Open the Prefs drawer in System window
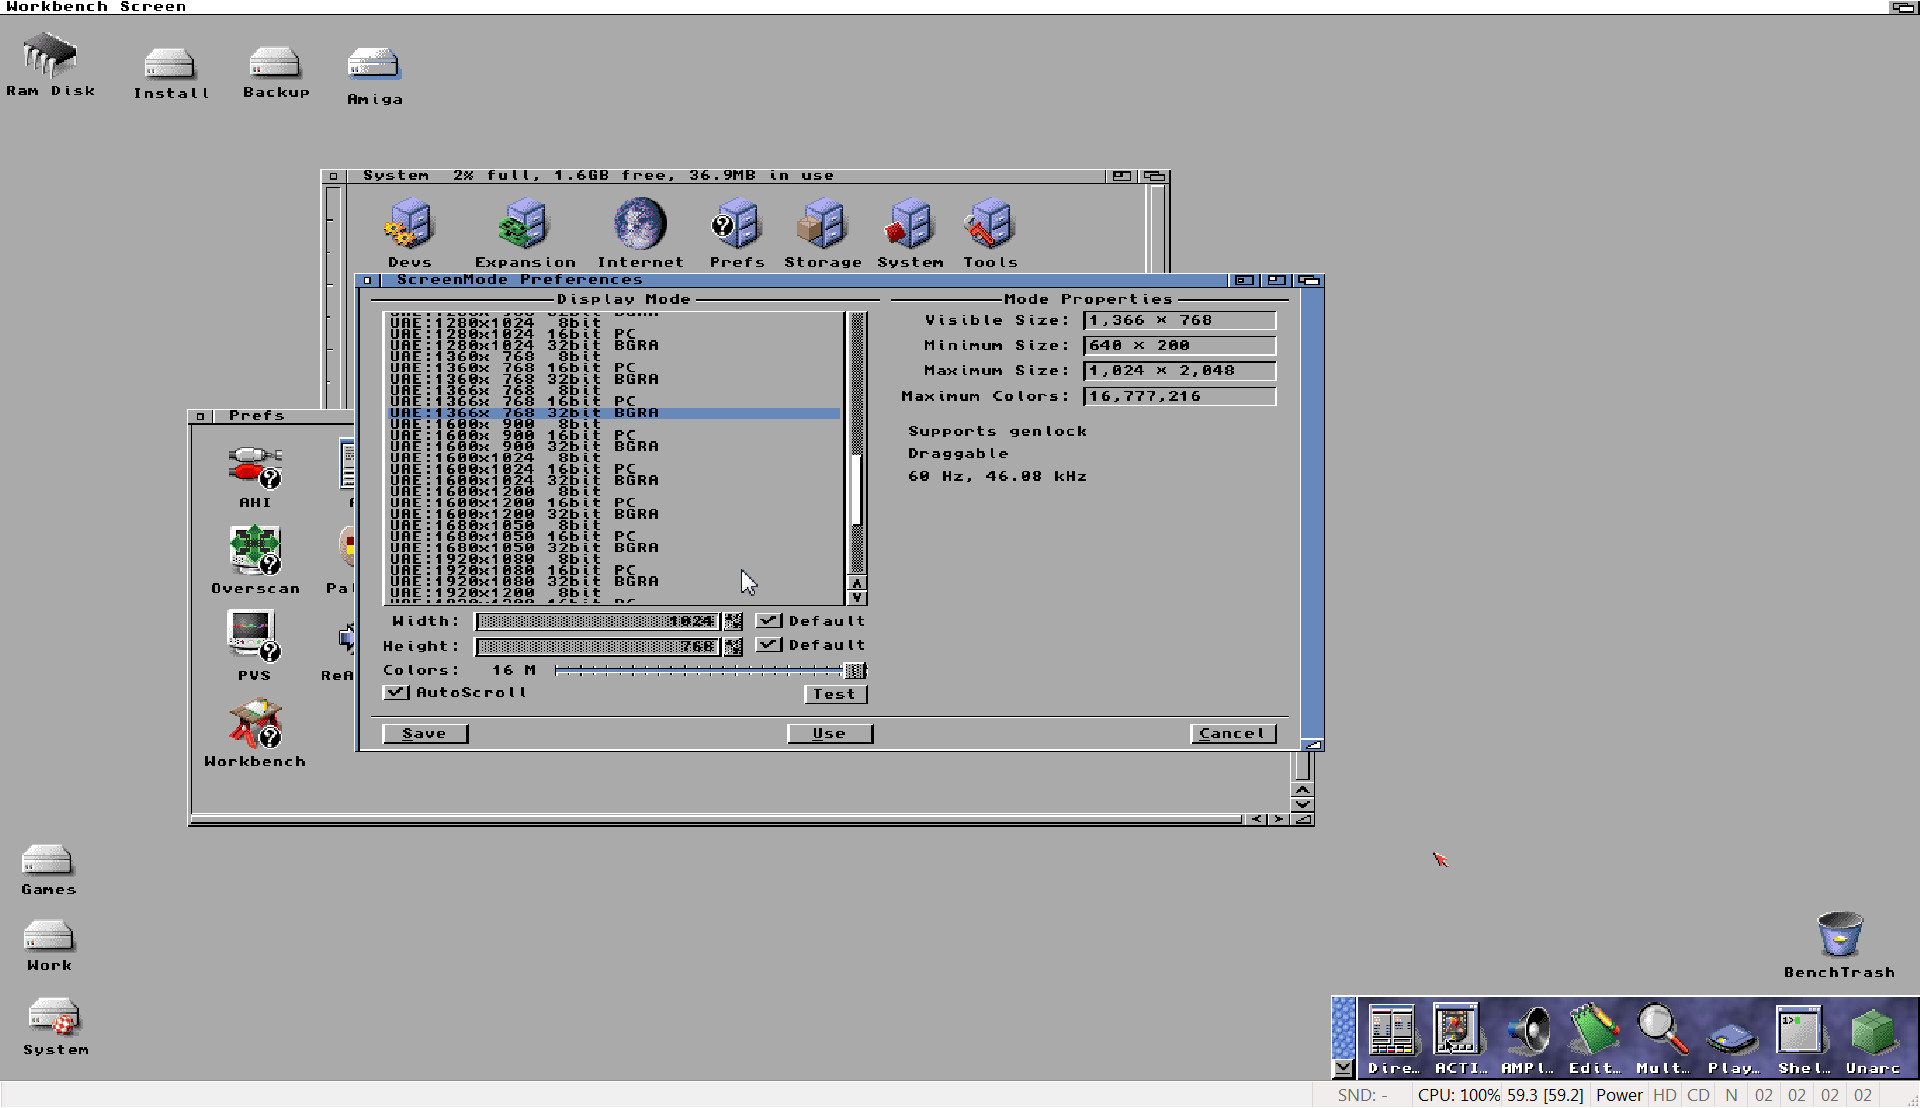The width and height of the screenshot is (1920, 1108). coord(737,232)
